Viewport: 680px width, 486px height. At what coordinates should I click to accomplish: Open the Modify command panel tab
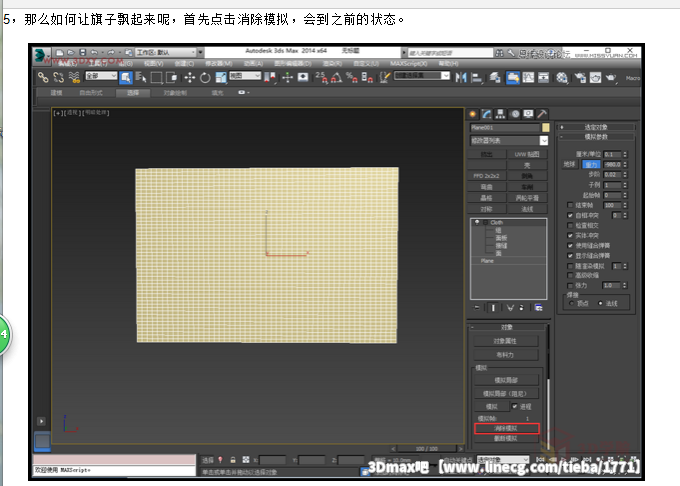487,114
